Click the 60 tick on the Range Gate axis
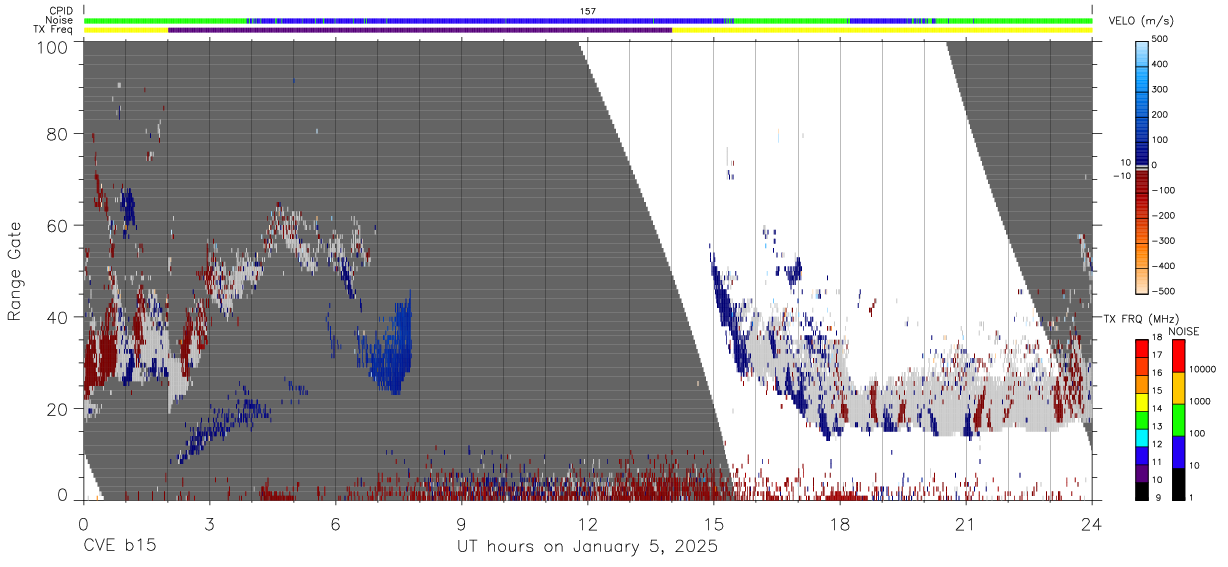The image size is (1228, 567). point(58,226)
